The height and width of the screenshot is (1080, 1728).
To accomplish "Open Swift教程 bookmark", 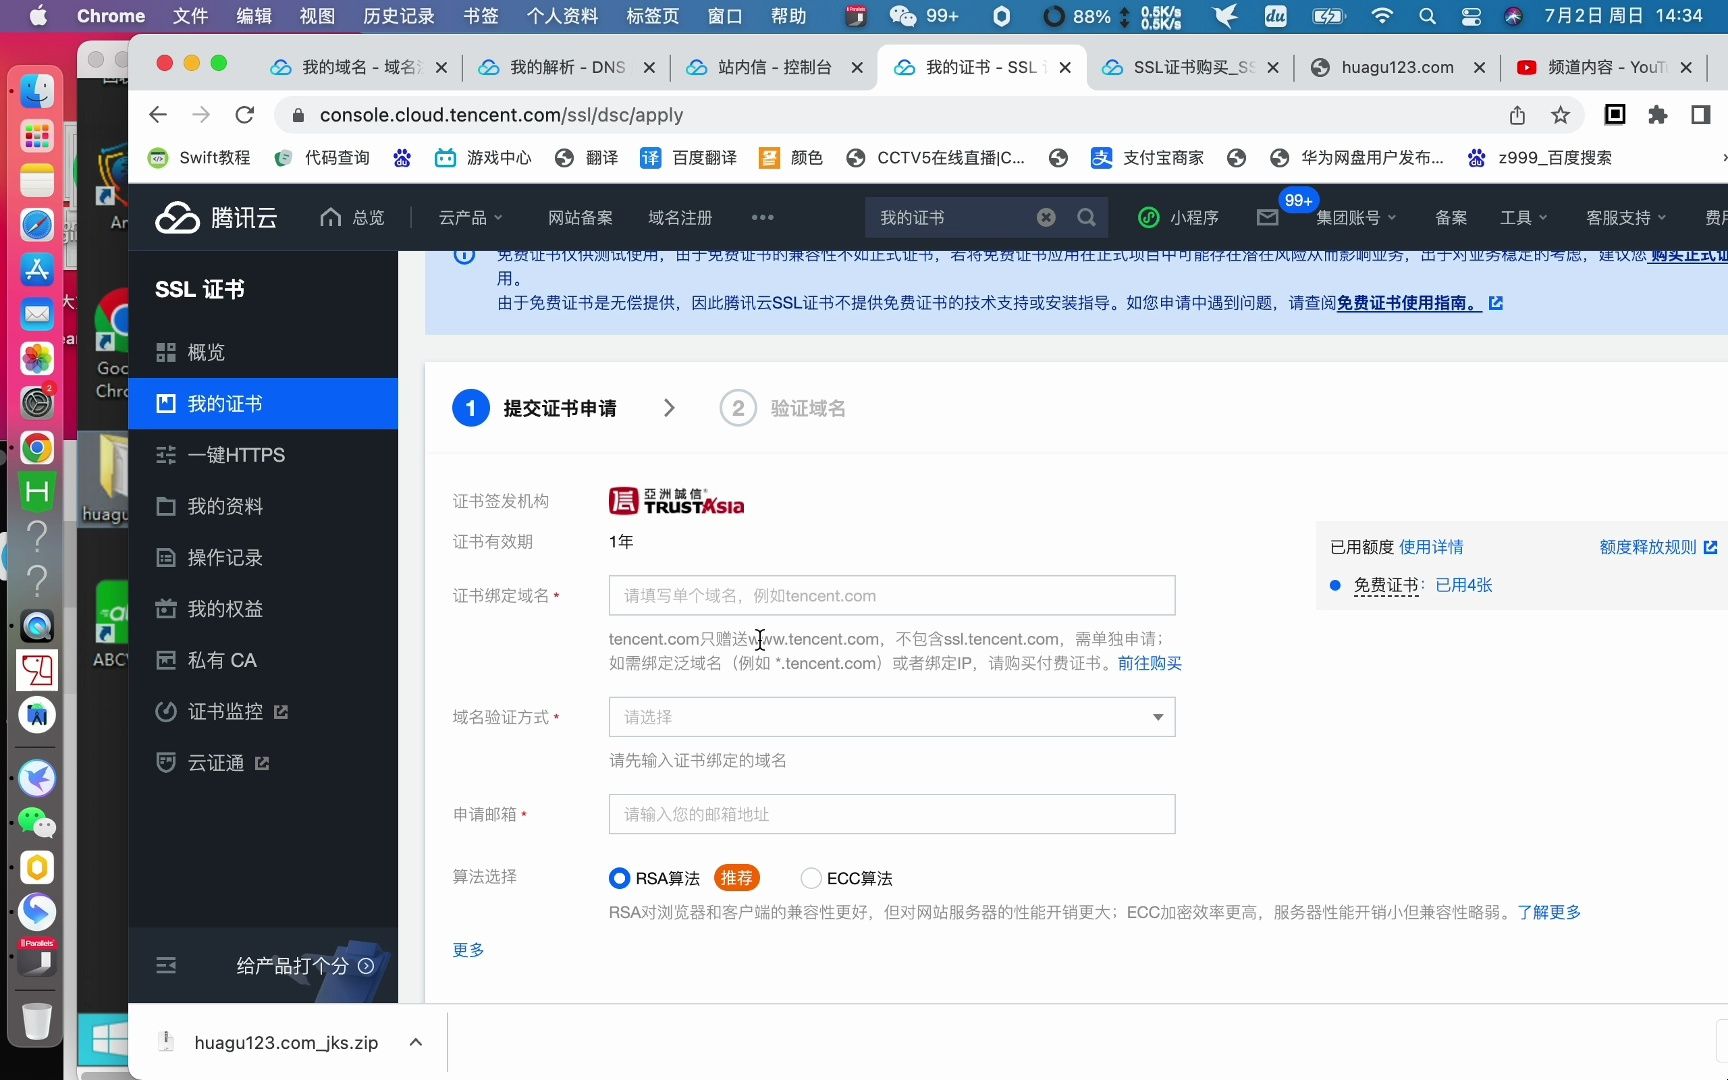I will click(199, 158).
